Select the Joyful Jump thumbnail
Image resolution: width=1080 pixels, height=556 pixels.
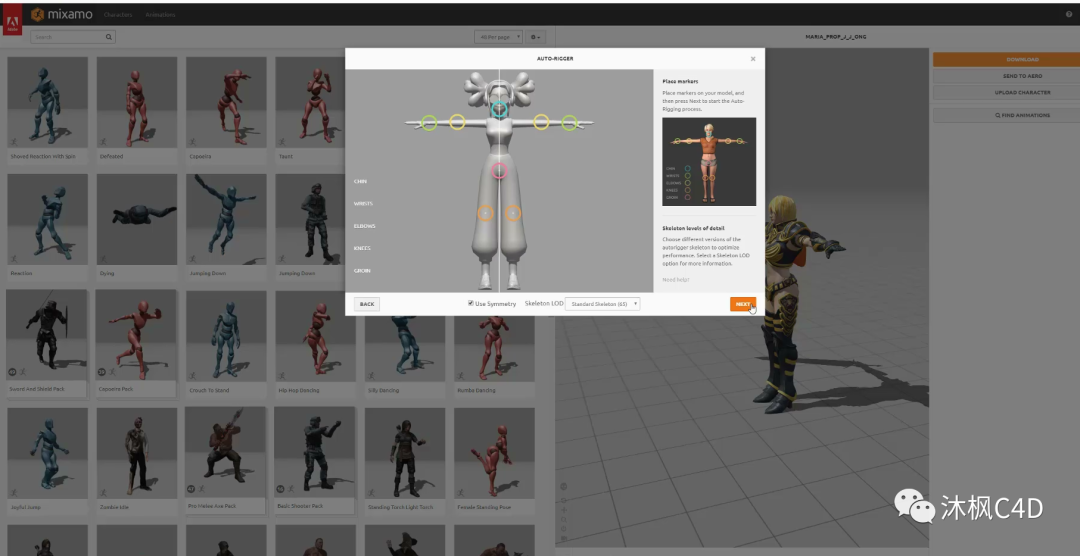pyautogui.click(x=48, y=453)
